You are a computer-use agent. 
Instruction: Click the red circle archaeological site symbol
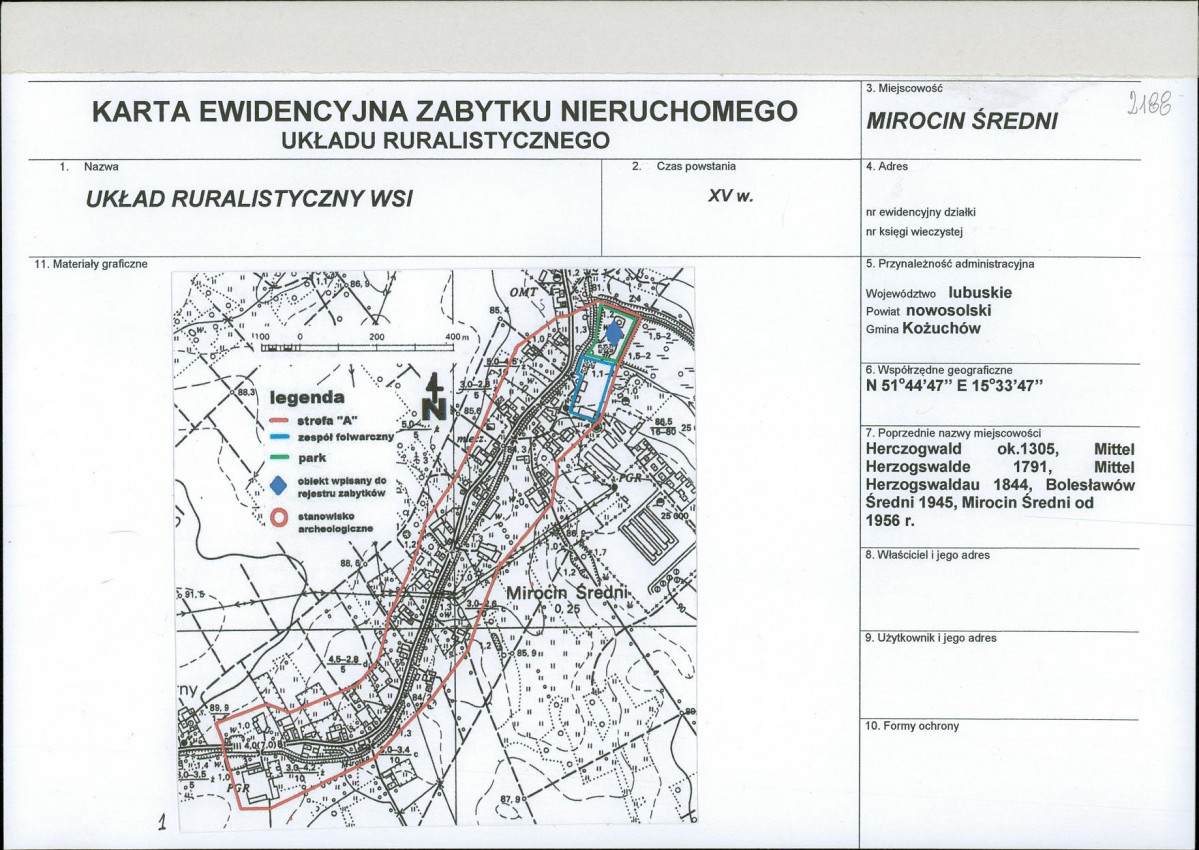point(280,518)
